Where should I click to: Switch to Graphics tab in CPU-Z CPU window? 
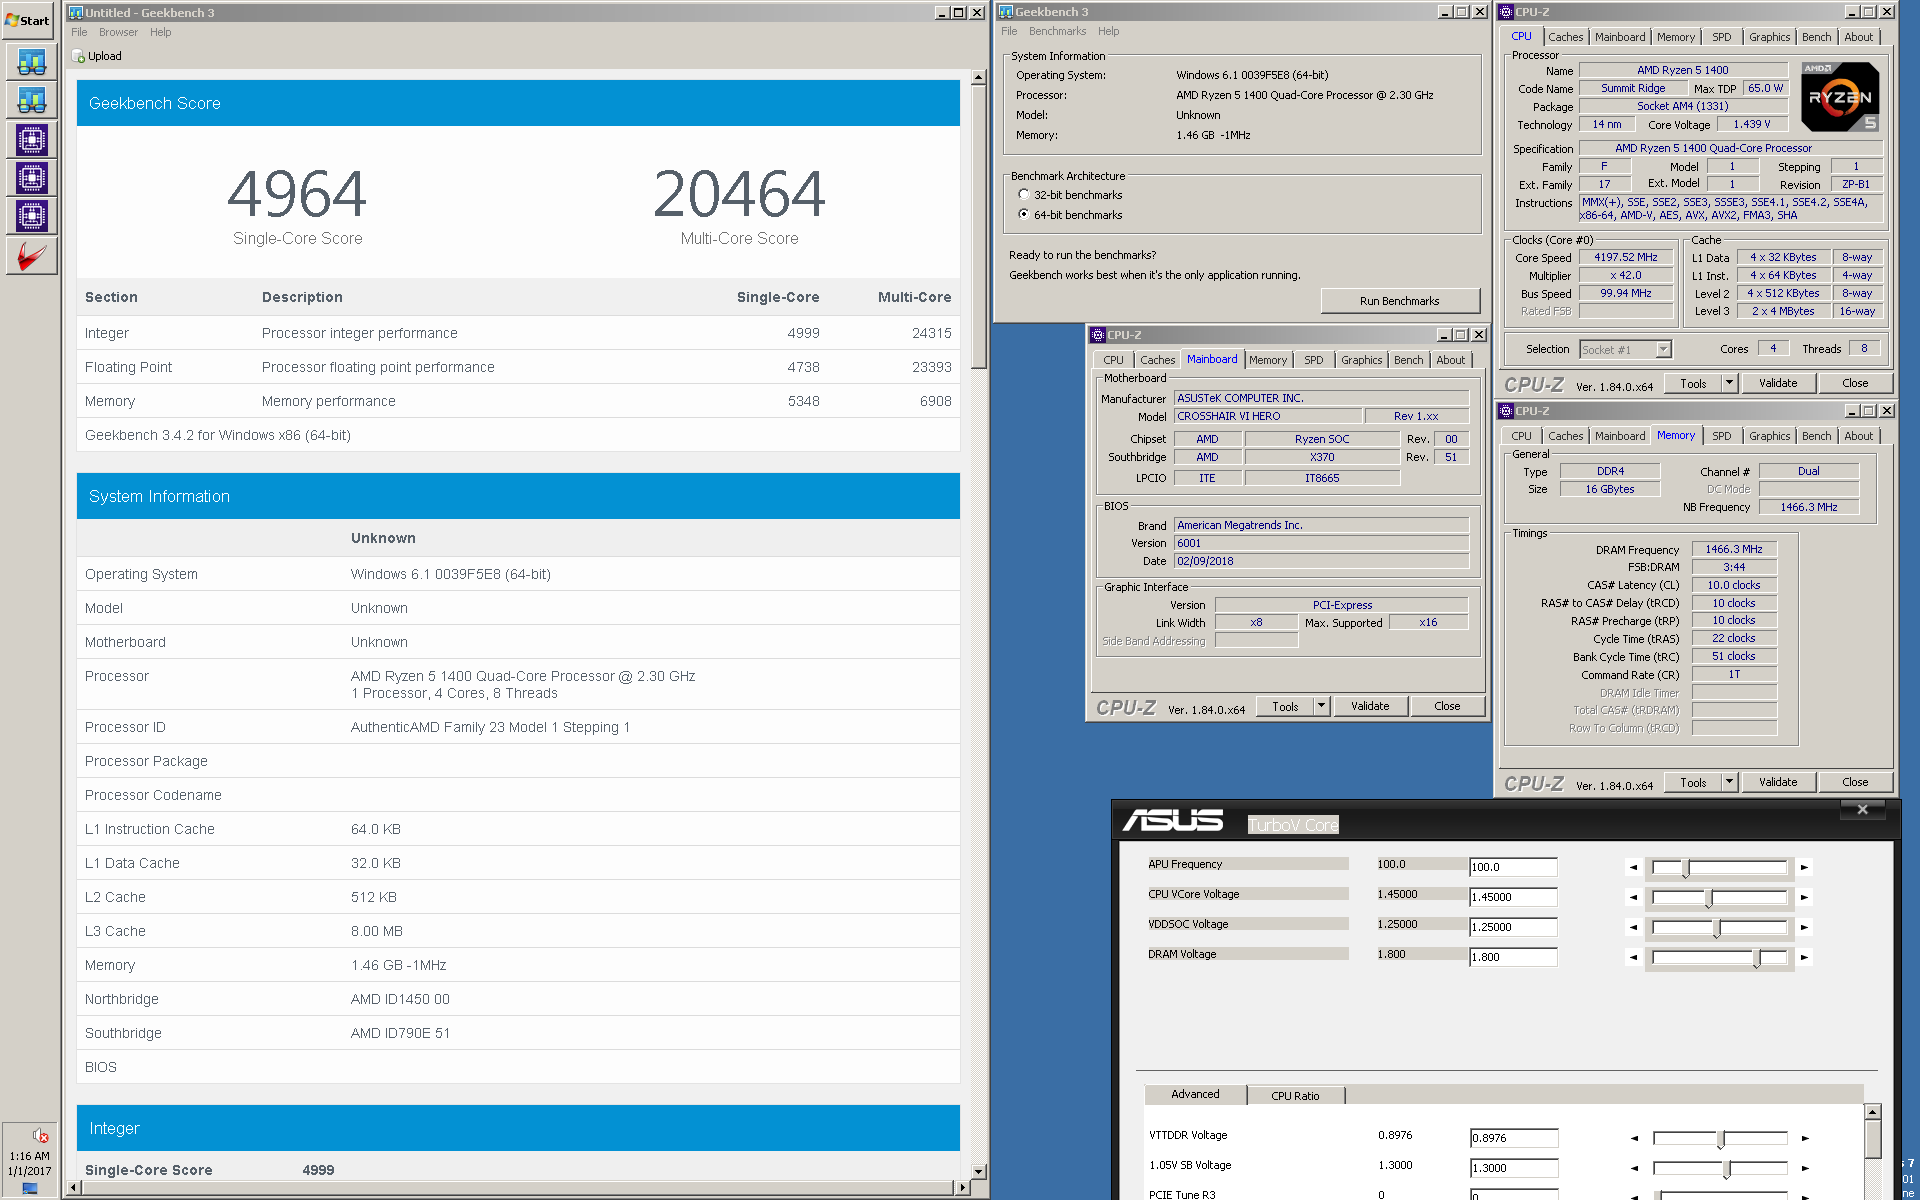coord(1769,37)
